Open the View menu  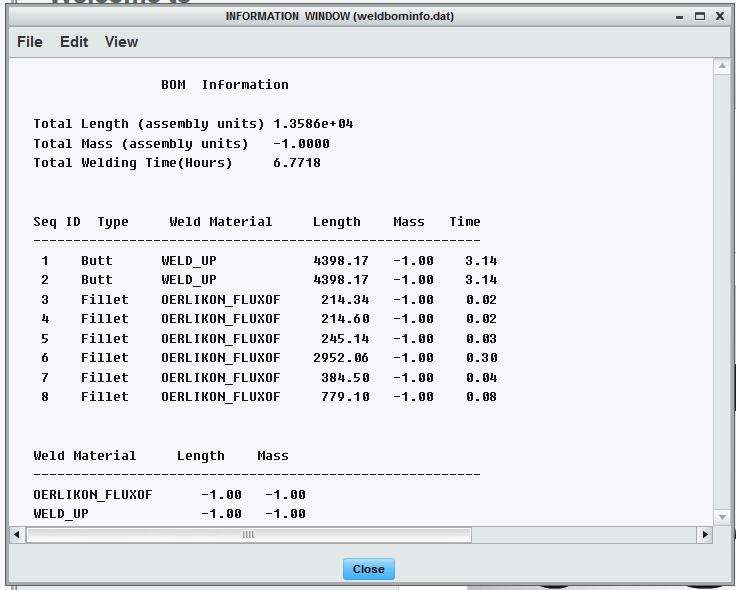121,42
